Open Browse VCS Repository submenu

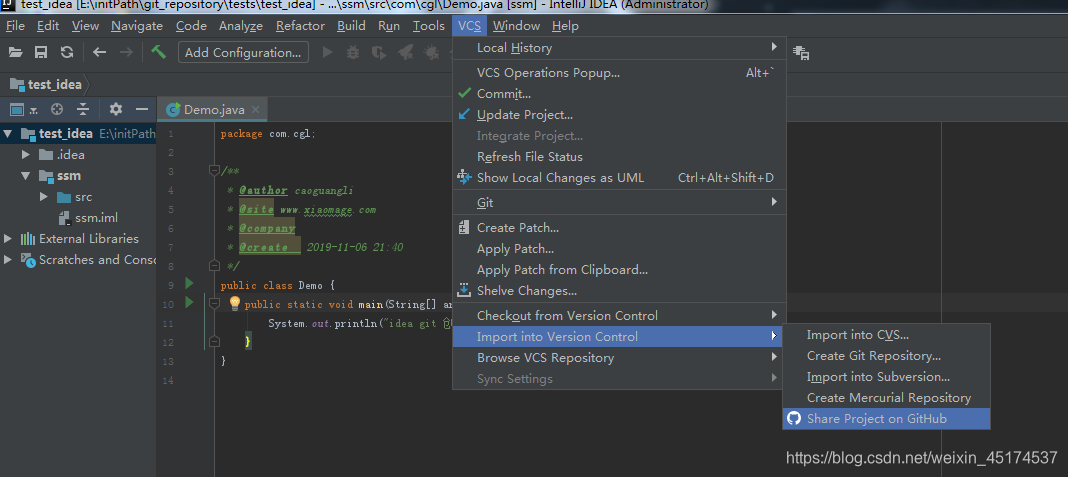coord(619,358)
